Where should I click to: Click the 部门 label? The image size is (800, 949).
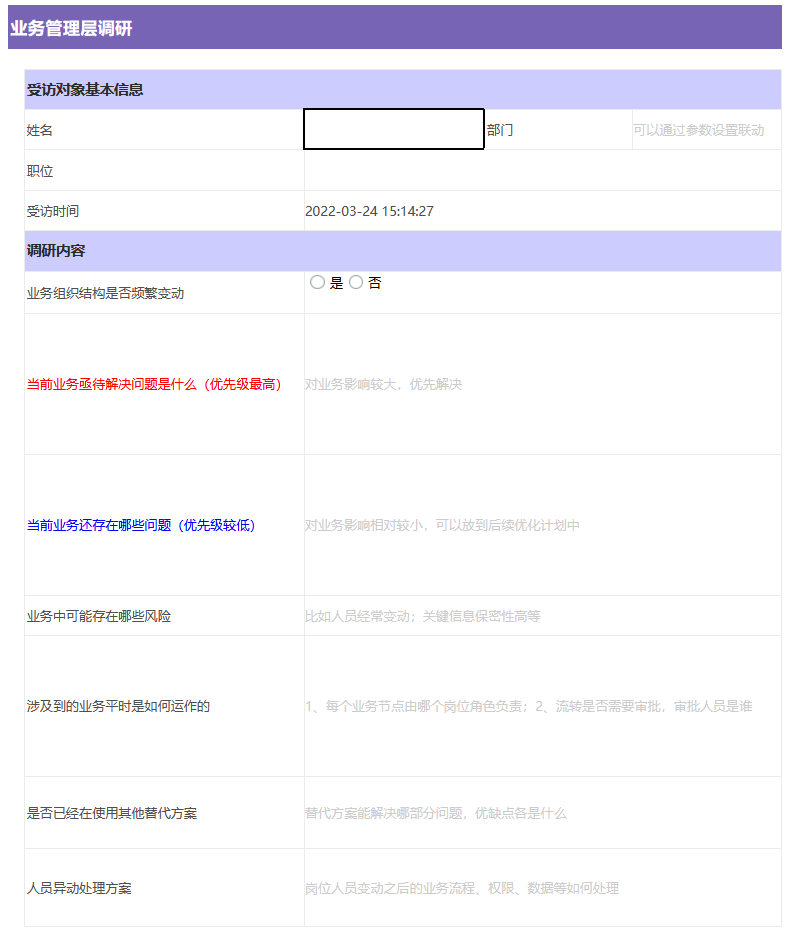pyautogui.click(x=500, y=130)
